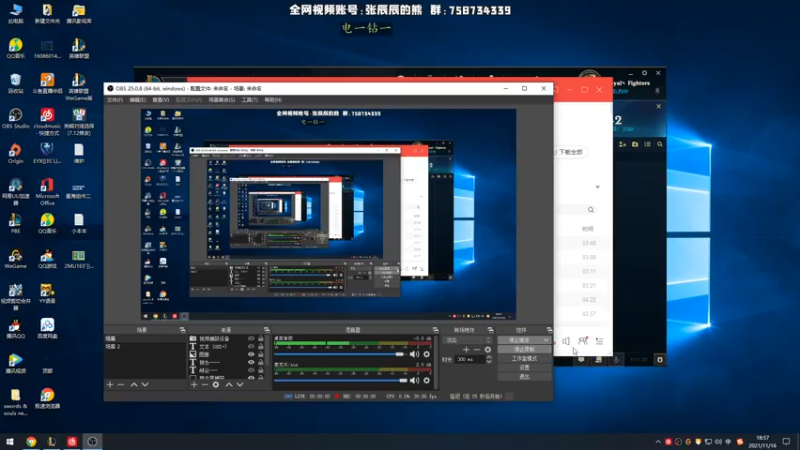Open 麦克风/Aux gear settings in mixer
Viewport: 800px width, 450px height.
(427, 380)
